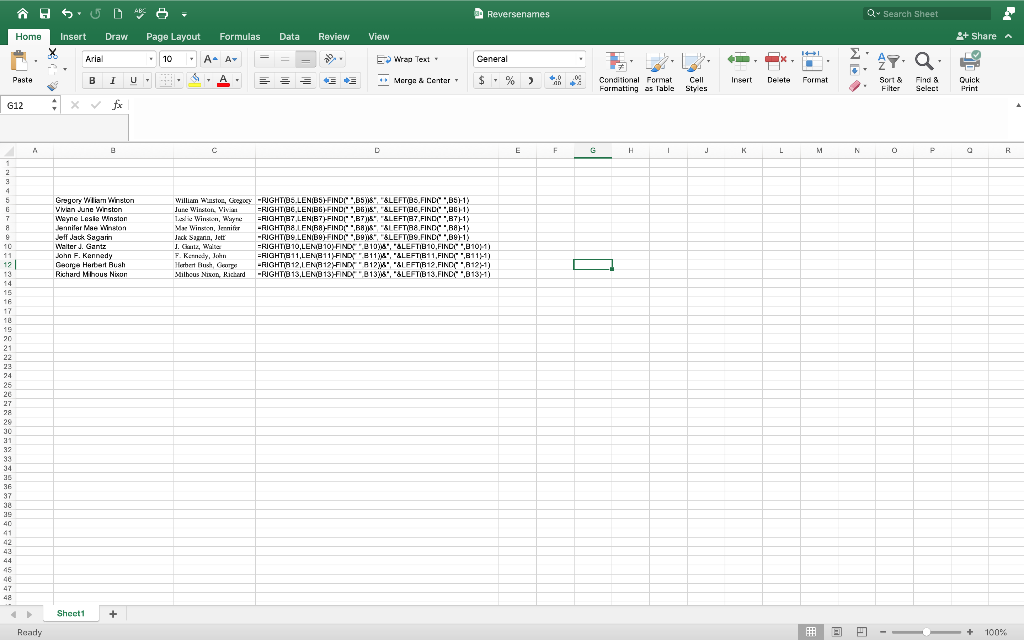The height and width of the screenshot is (640, 1024).
Task: Open the font size dropdown
Action: tap(191, 60)
